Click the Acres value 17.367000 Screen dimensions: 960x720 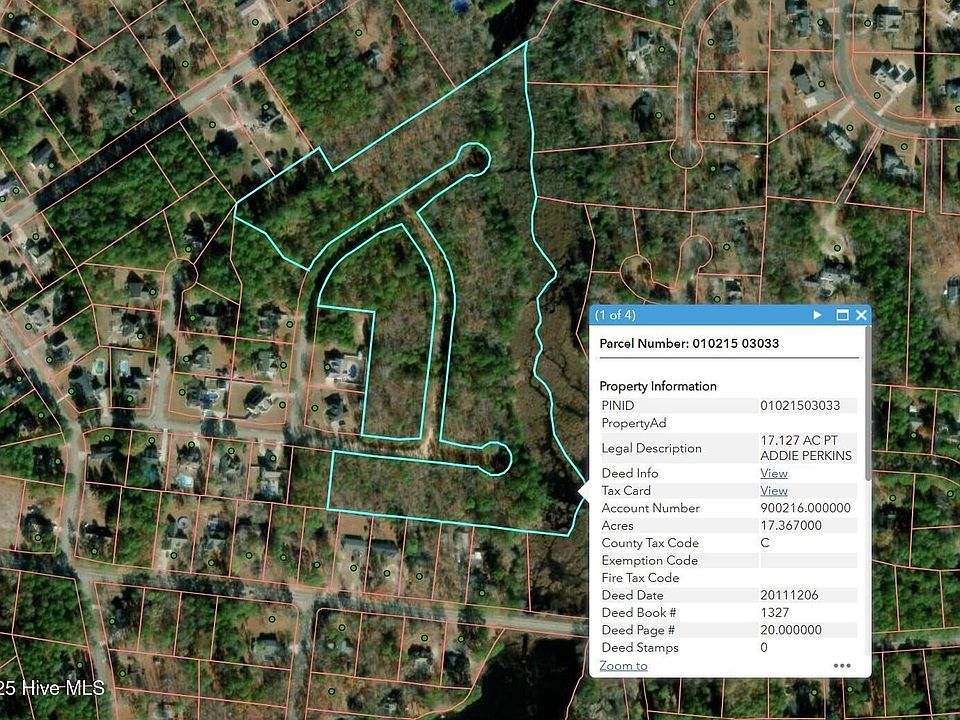791,526
